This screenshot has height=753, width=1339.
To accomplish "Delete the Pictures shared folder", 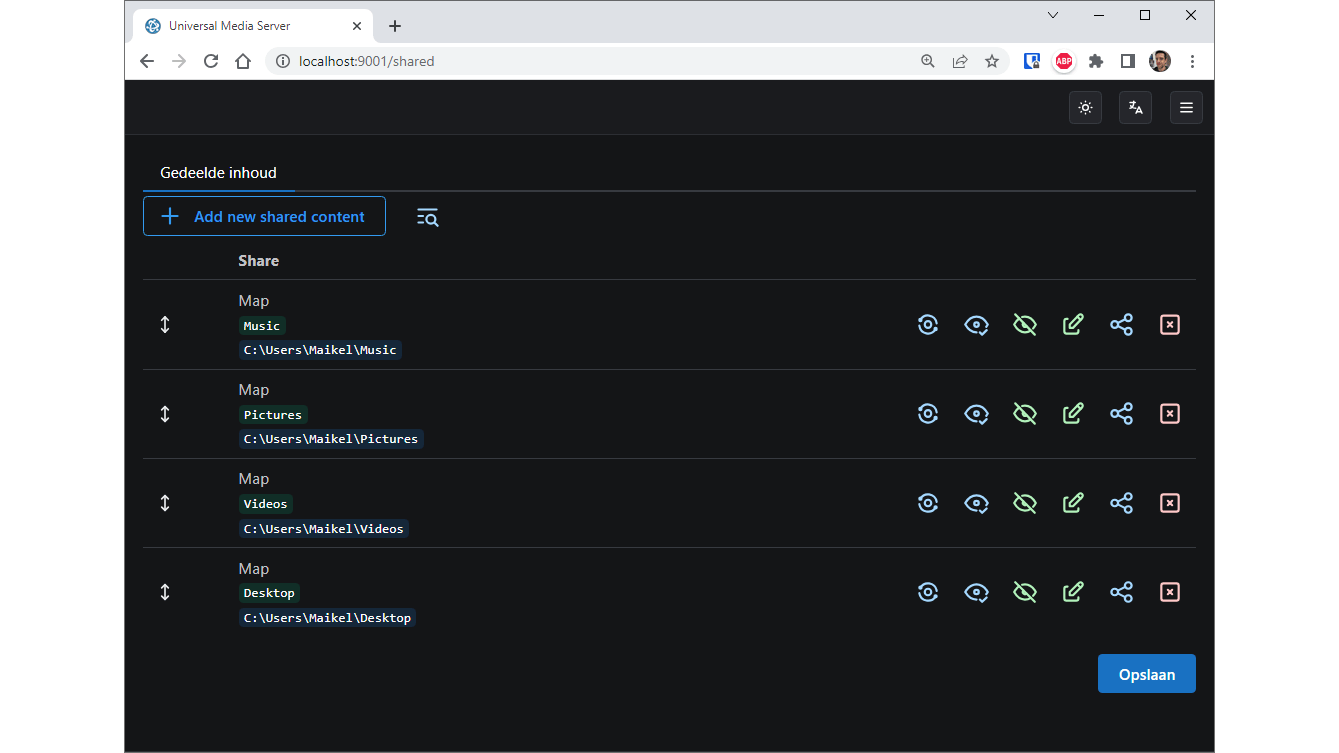I will pos(1169,414).
